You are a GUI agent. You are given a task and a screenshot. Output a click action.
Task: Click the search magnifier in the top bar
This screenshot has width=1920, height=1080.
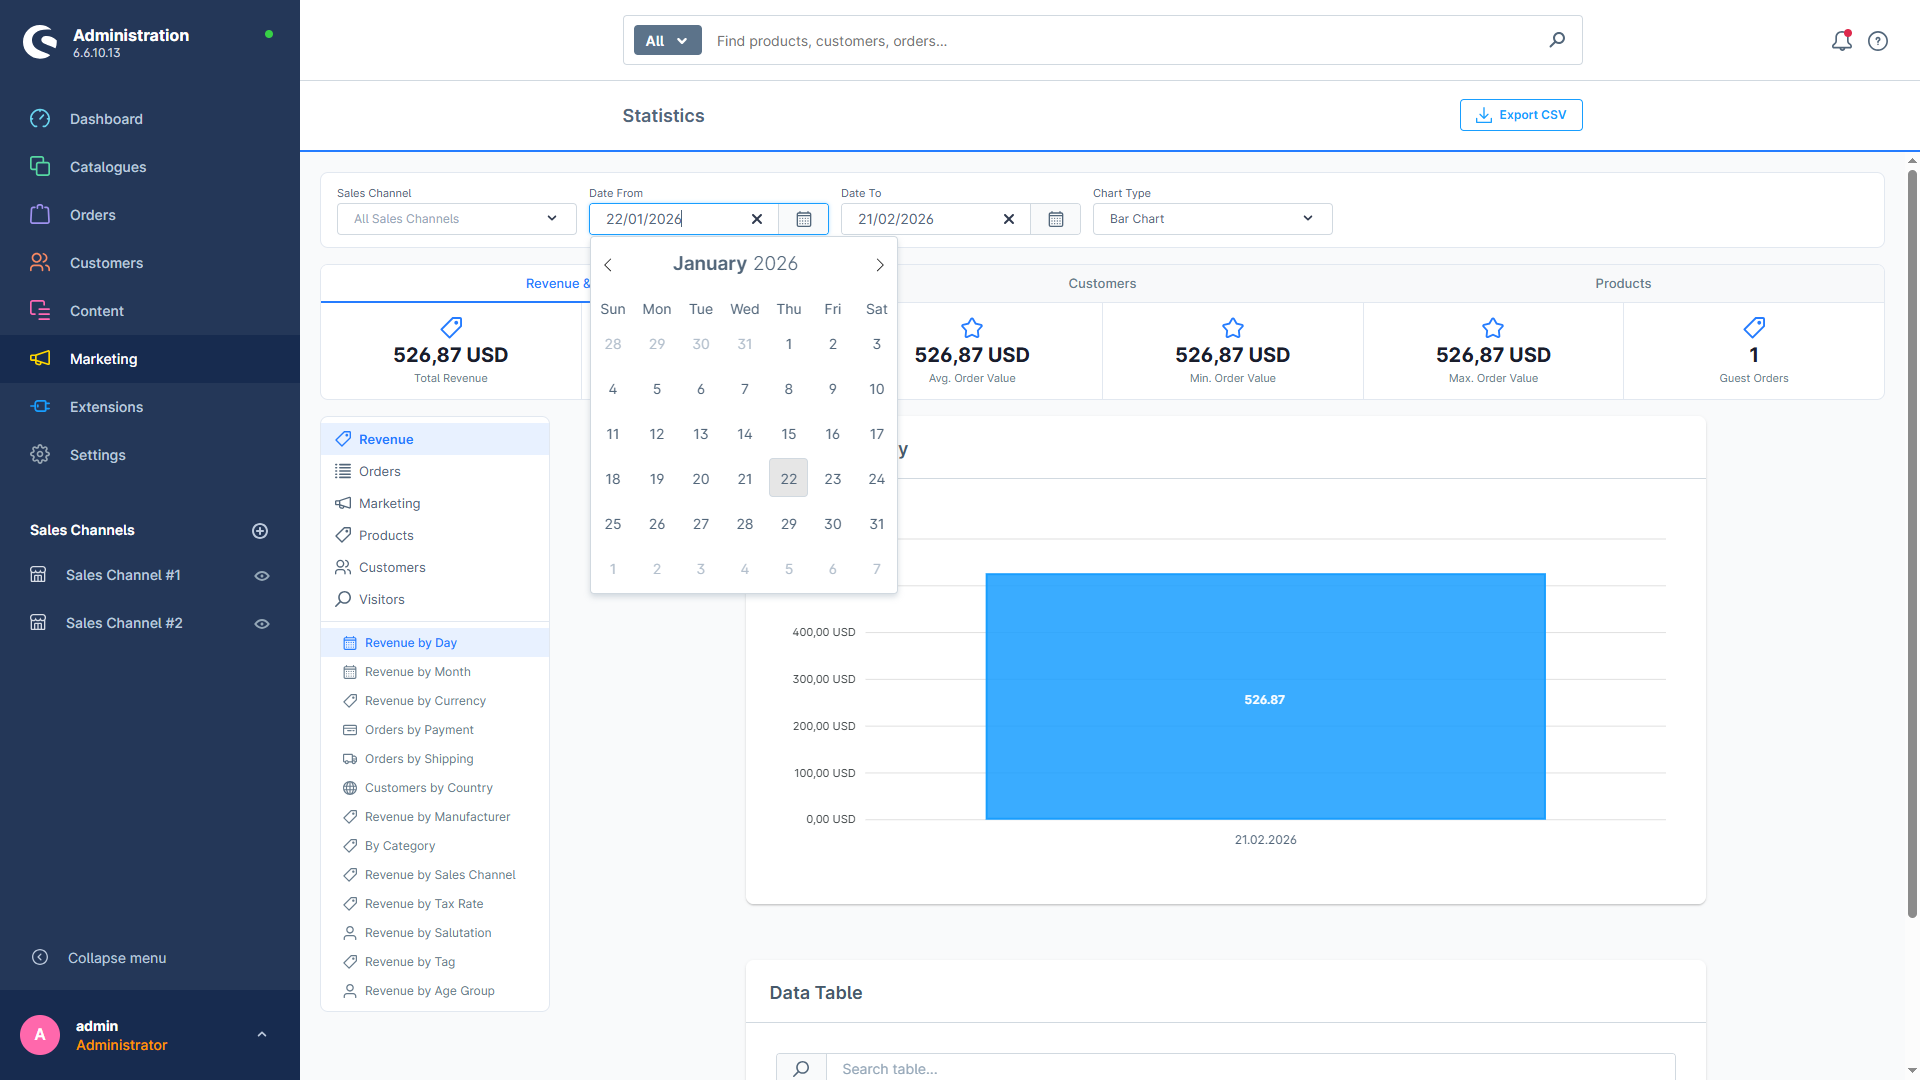click(x=1556, y=40)
